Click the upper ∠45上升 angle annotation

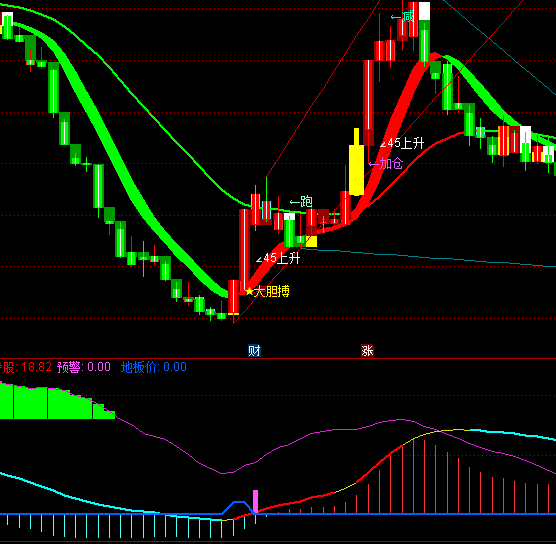pos(402,143)
